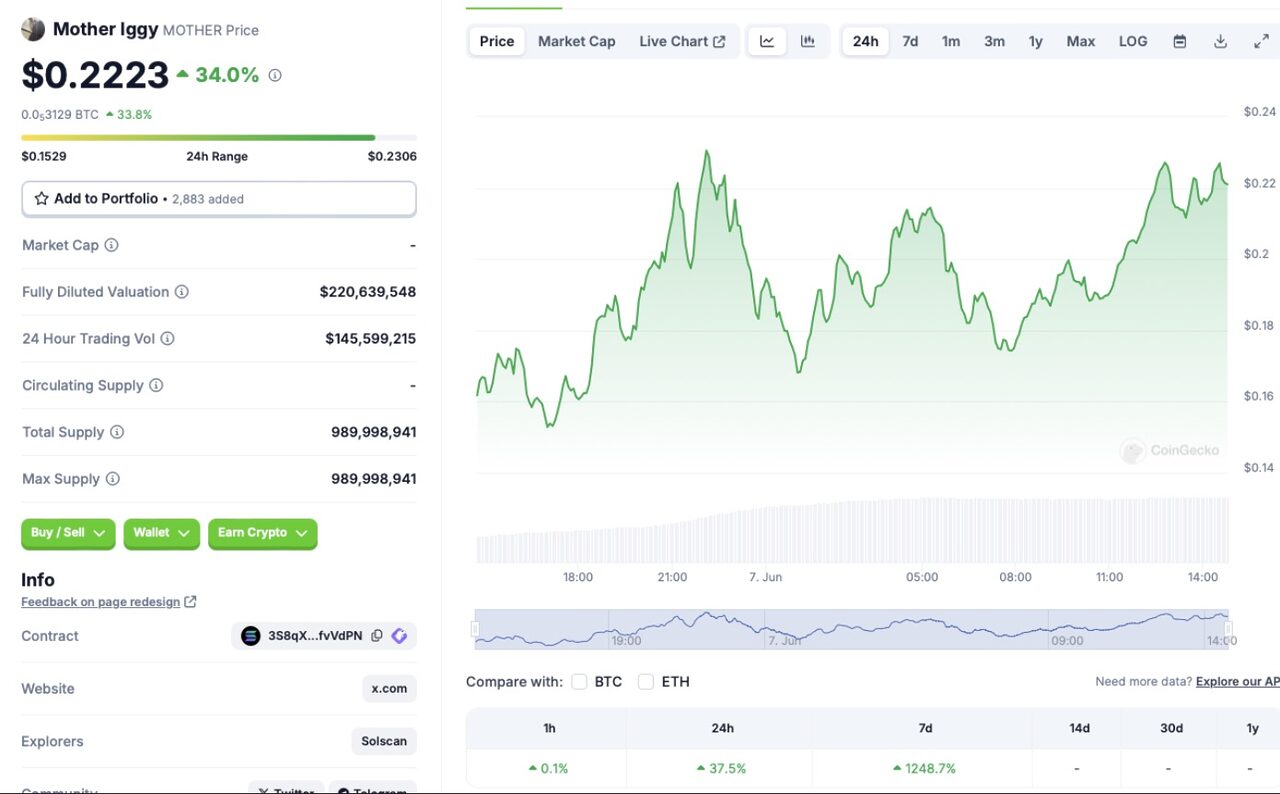Click Explore our API link
The height and width of the screenshot is (794, 1280).
[x=1238, y=681]
